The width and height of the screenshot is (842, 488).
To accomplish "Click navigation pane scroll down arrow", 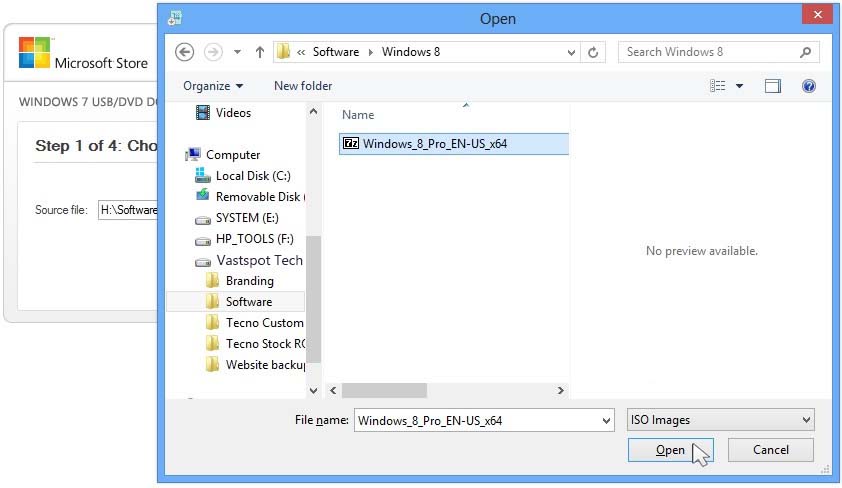I will pos(314,391).
